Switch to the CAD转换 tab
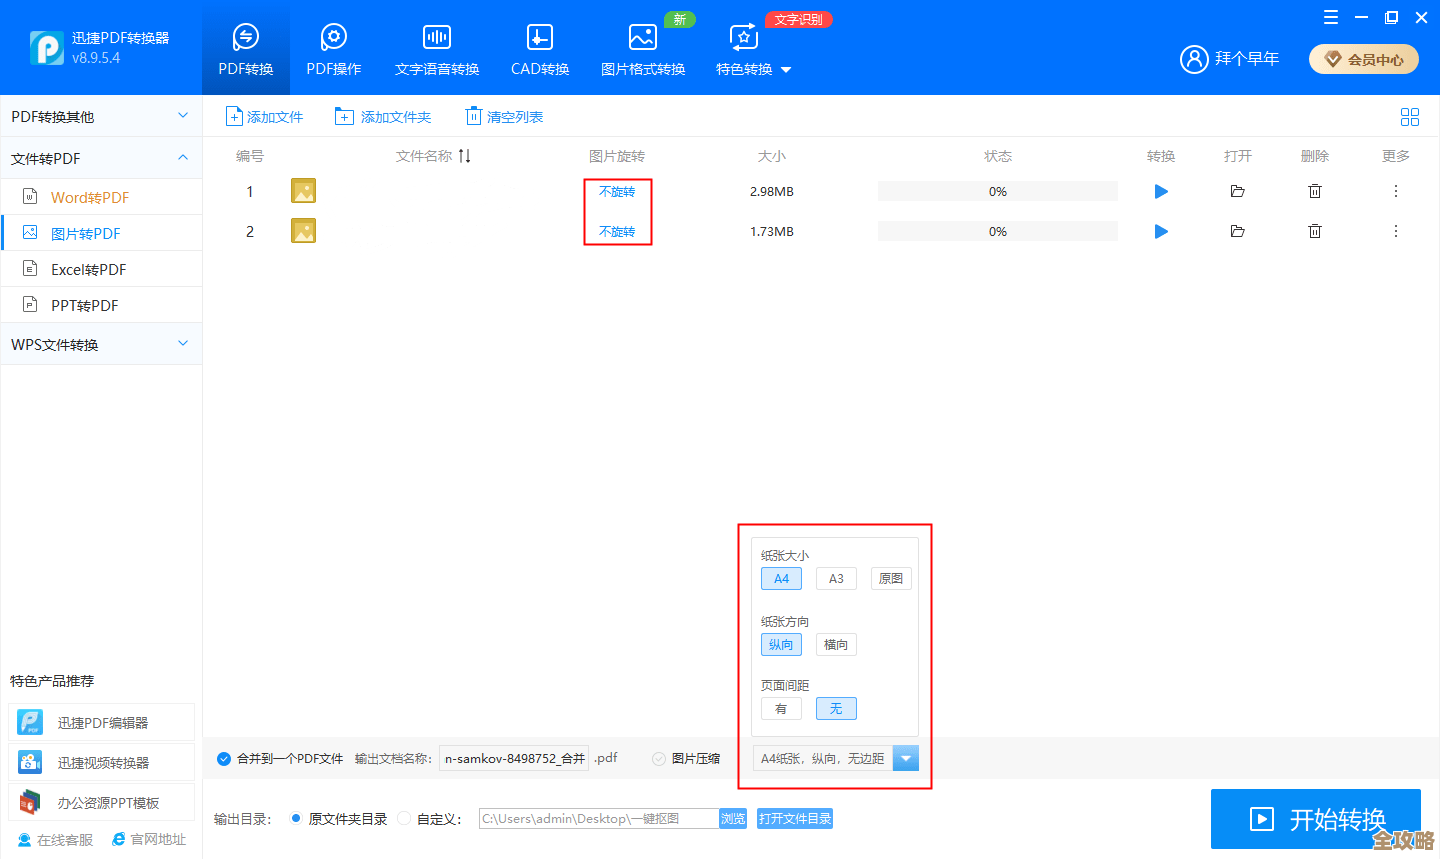The image size is (1440, 859). click(539, 47)
